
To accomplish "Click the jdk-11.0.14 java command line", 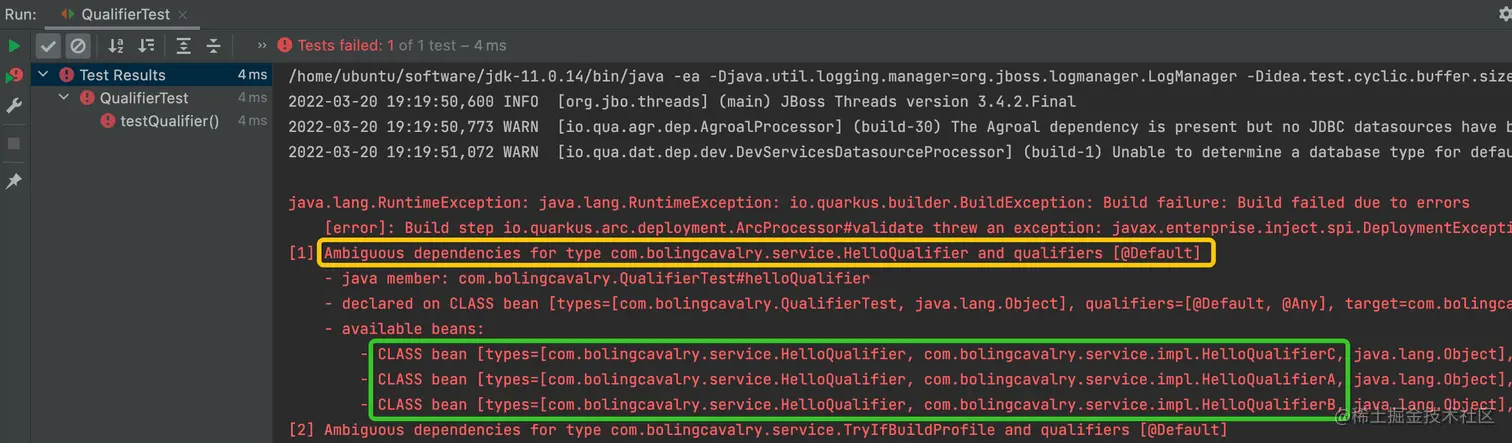I will click(x=899, y=76).
